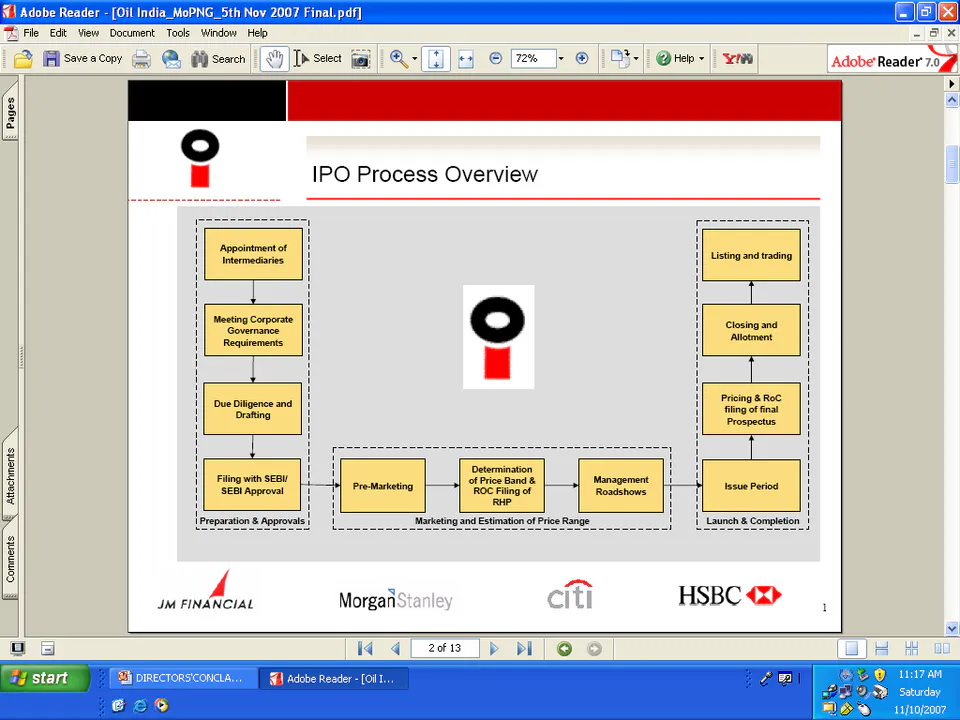Viewport: 960px width, 720px height.
Task: Select Continuous Facing layout
Action: pyautogui.click(x=912, y=648)
